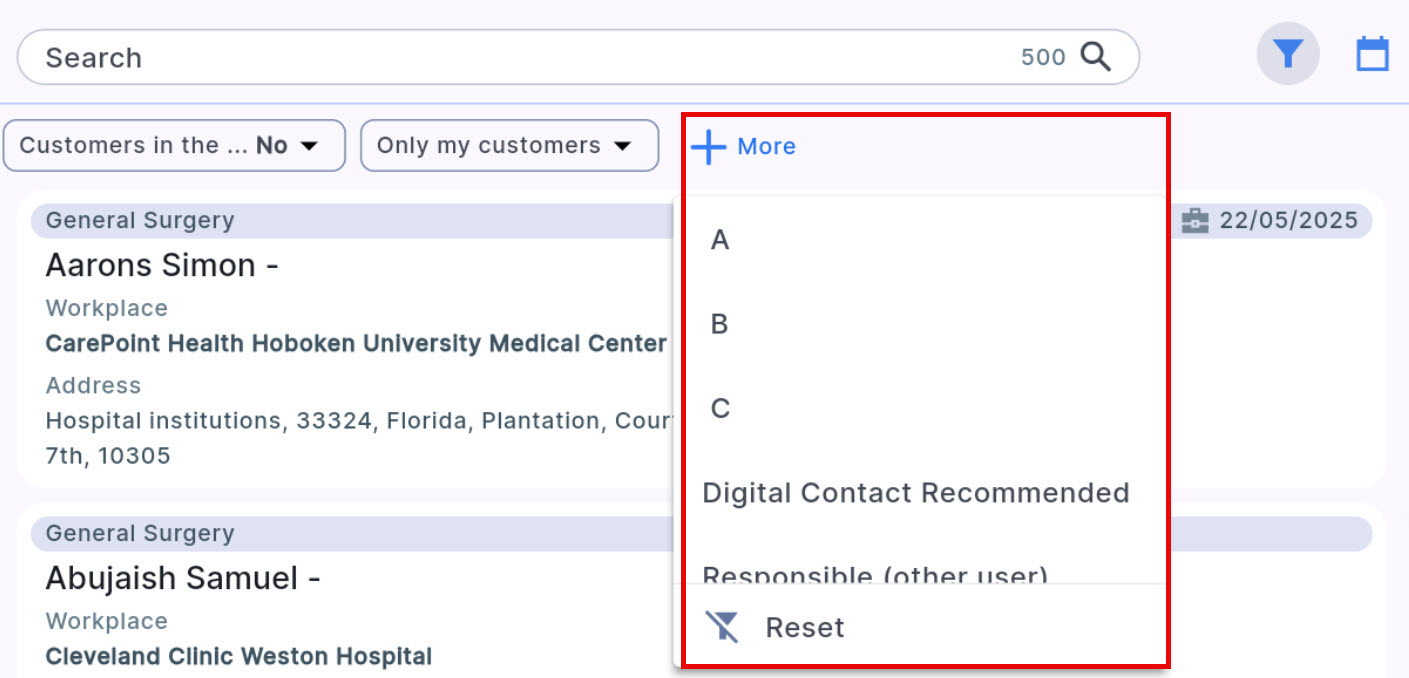Click the reset-filter icon next to Reset
Screen dimensions: 1409x678
(x=723, y=627)
